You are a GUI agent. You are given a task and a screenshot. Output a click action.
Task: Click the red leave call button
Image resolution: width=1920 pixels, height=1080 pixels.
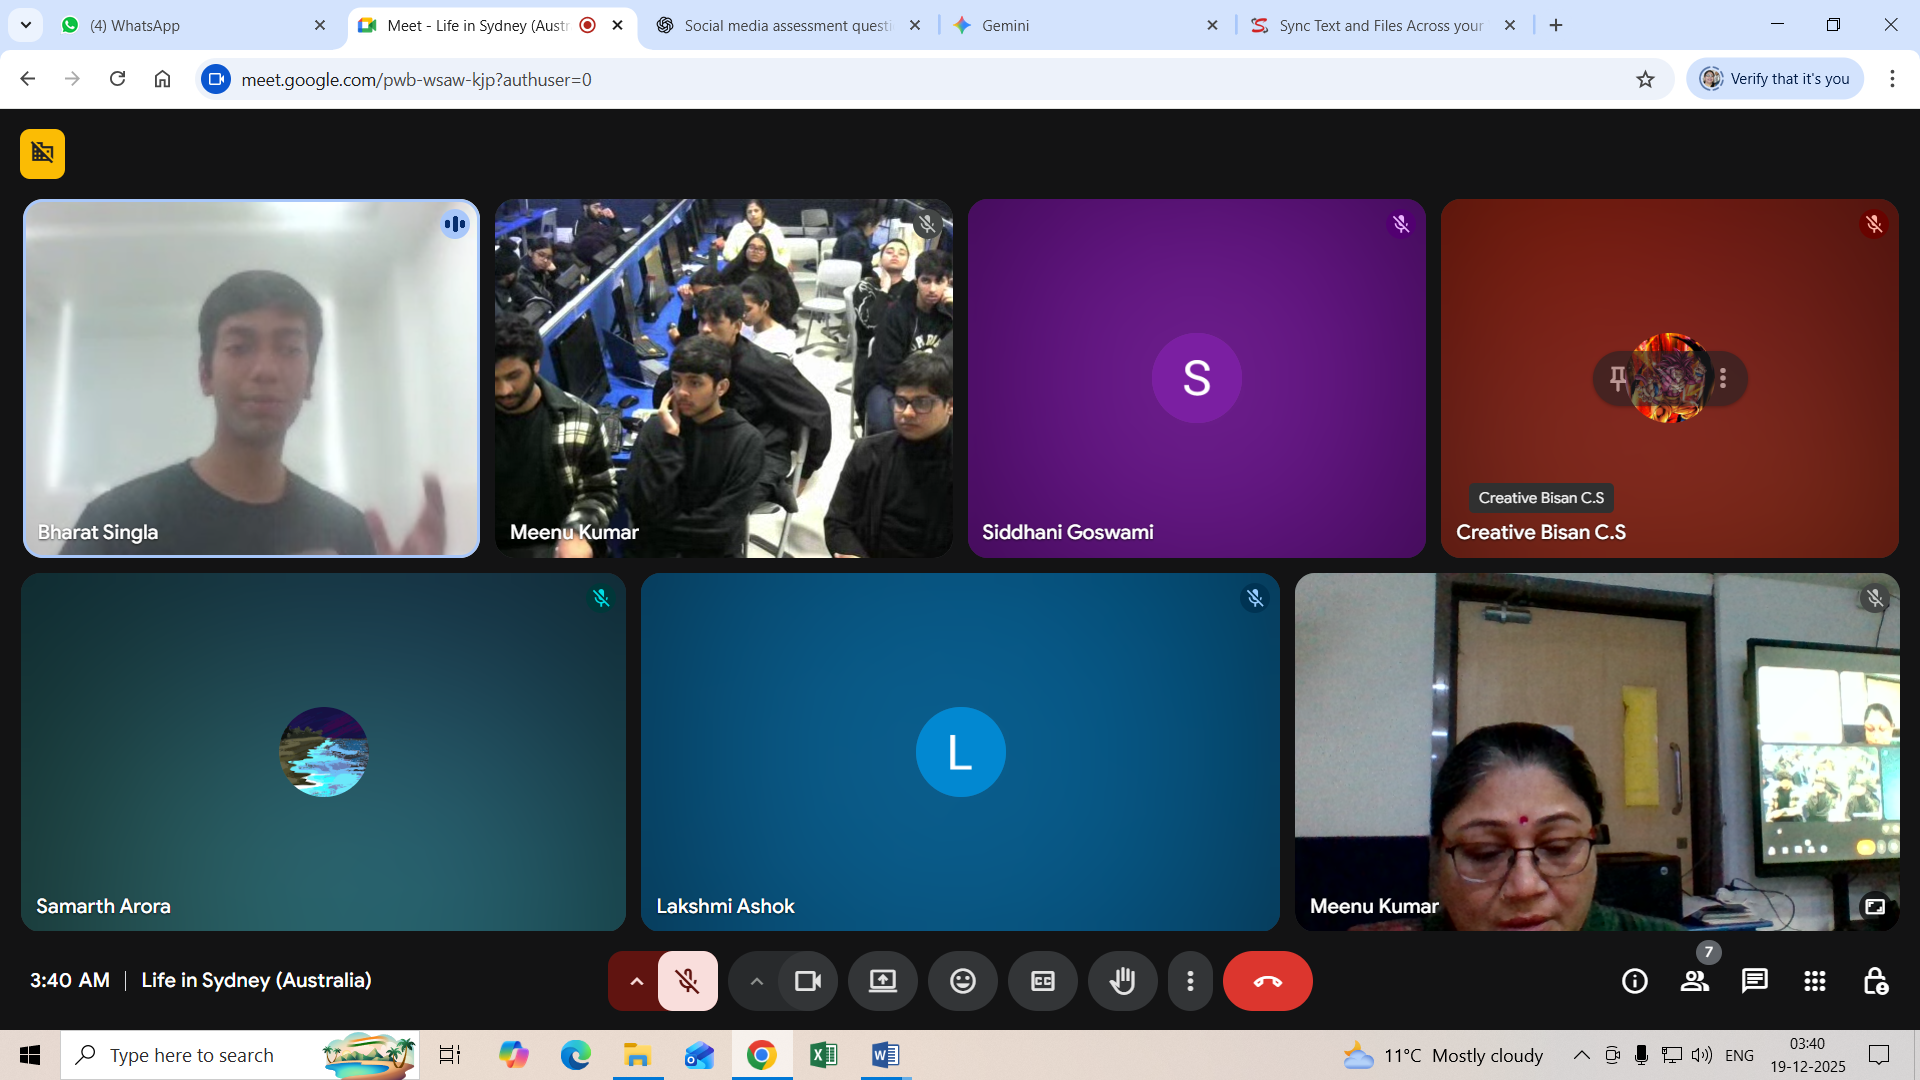[1267, 981]
